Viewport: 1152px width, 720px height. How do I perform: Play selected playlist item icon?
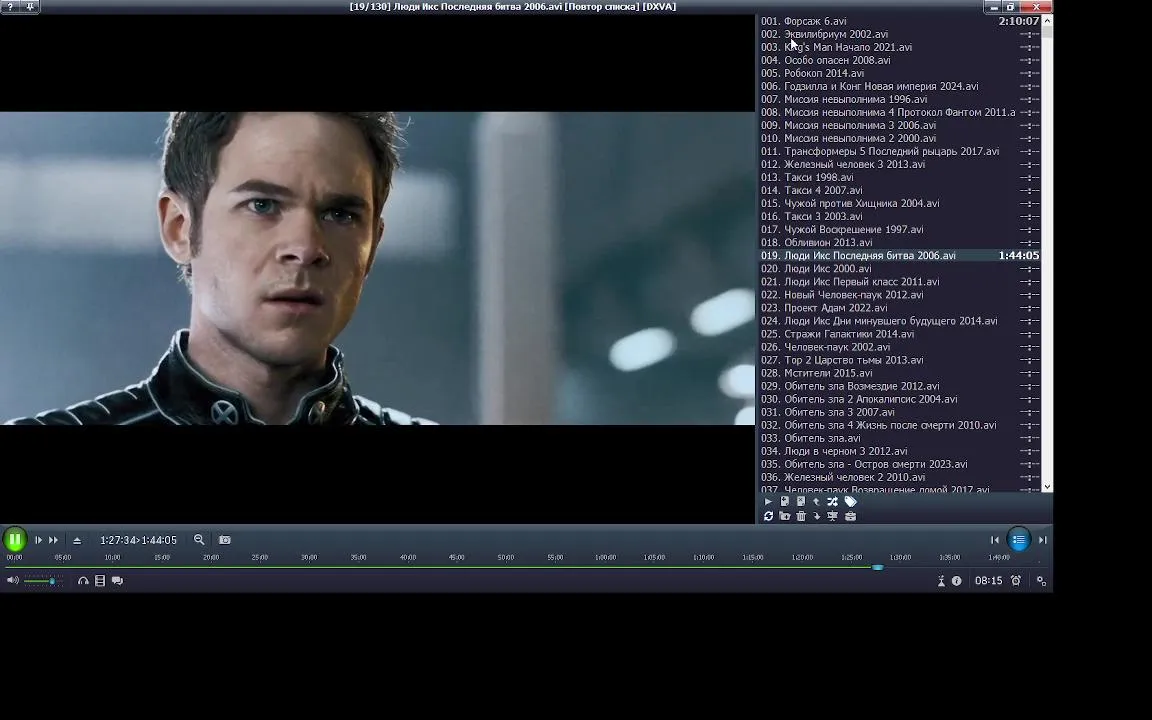768,502
